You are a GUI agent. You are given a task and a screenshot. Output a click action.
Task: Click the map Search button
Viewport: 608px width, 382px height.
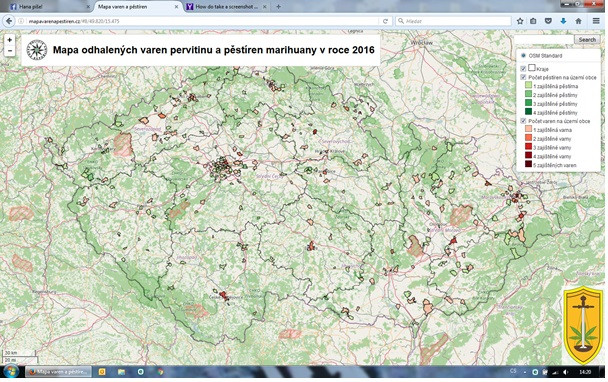[587, 40]
